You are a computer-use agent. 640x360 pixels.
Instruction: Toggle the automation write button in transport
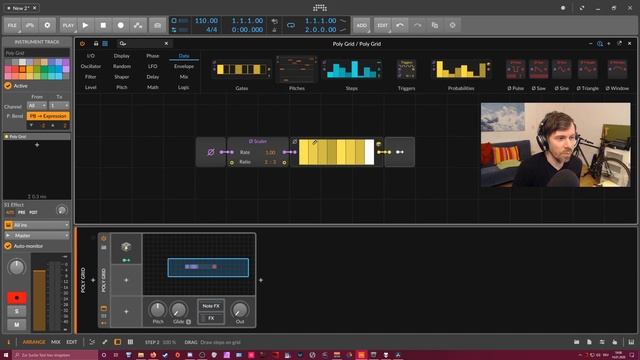138,25
